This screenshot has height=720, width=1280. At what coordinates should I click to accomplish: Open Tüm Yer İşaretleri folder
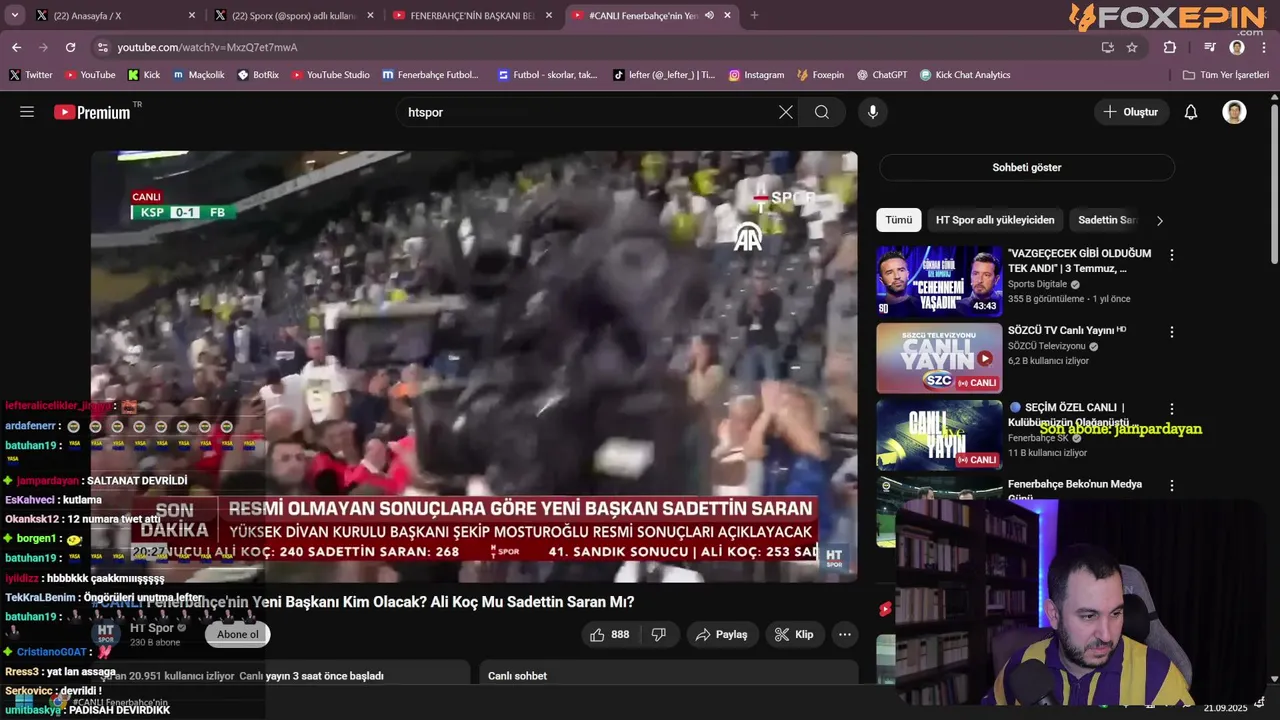(1225, 75)
